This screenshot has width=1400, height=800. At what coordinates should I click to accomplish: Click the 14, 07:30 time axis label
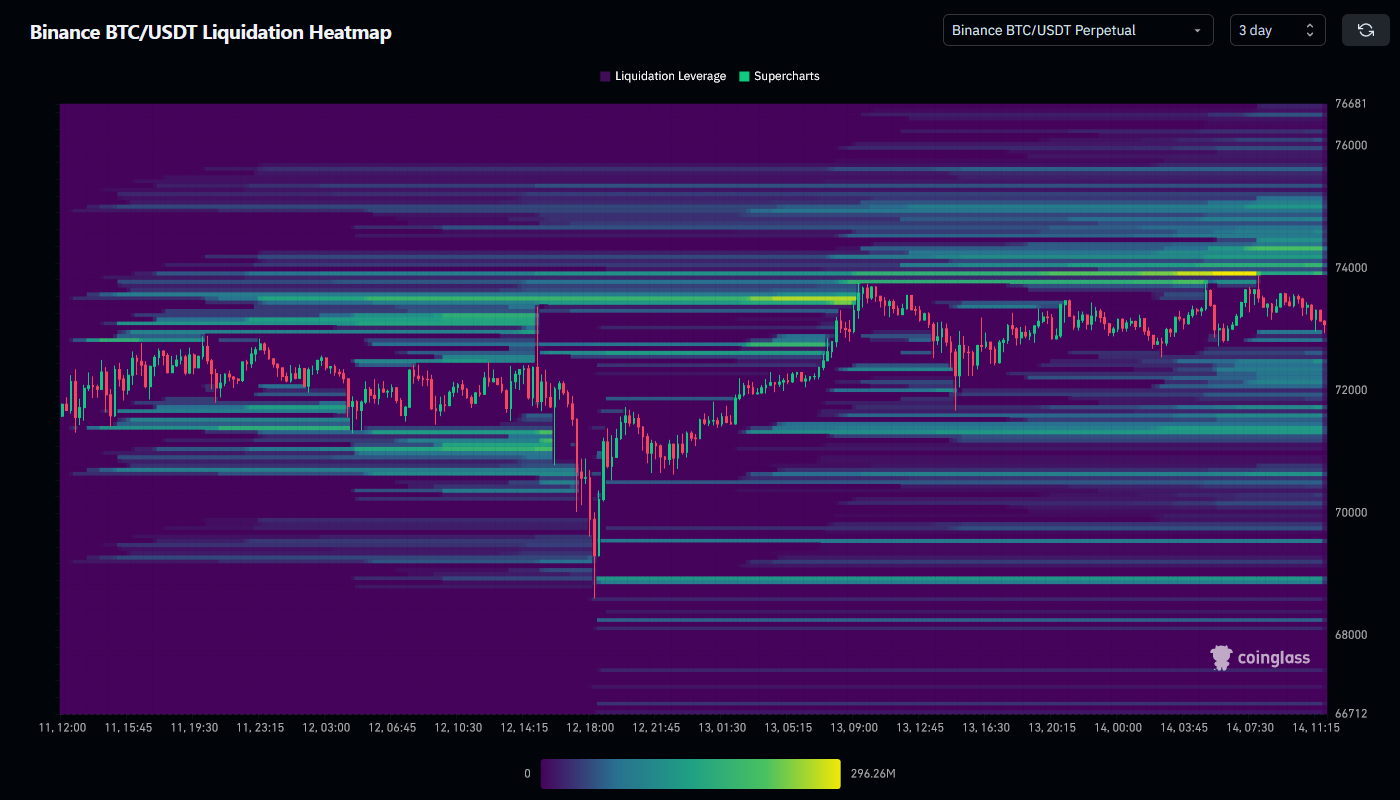click(1250, 728)
